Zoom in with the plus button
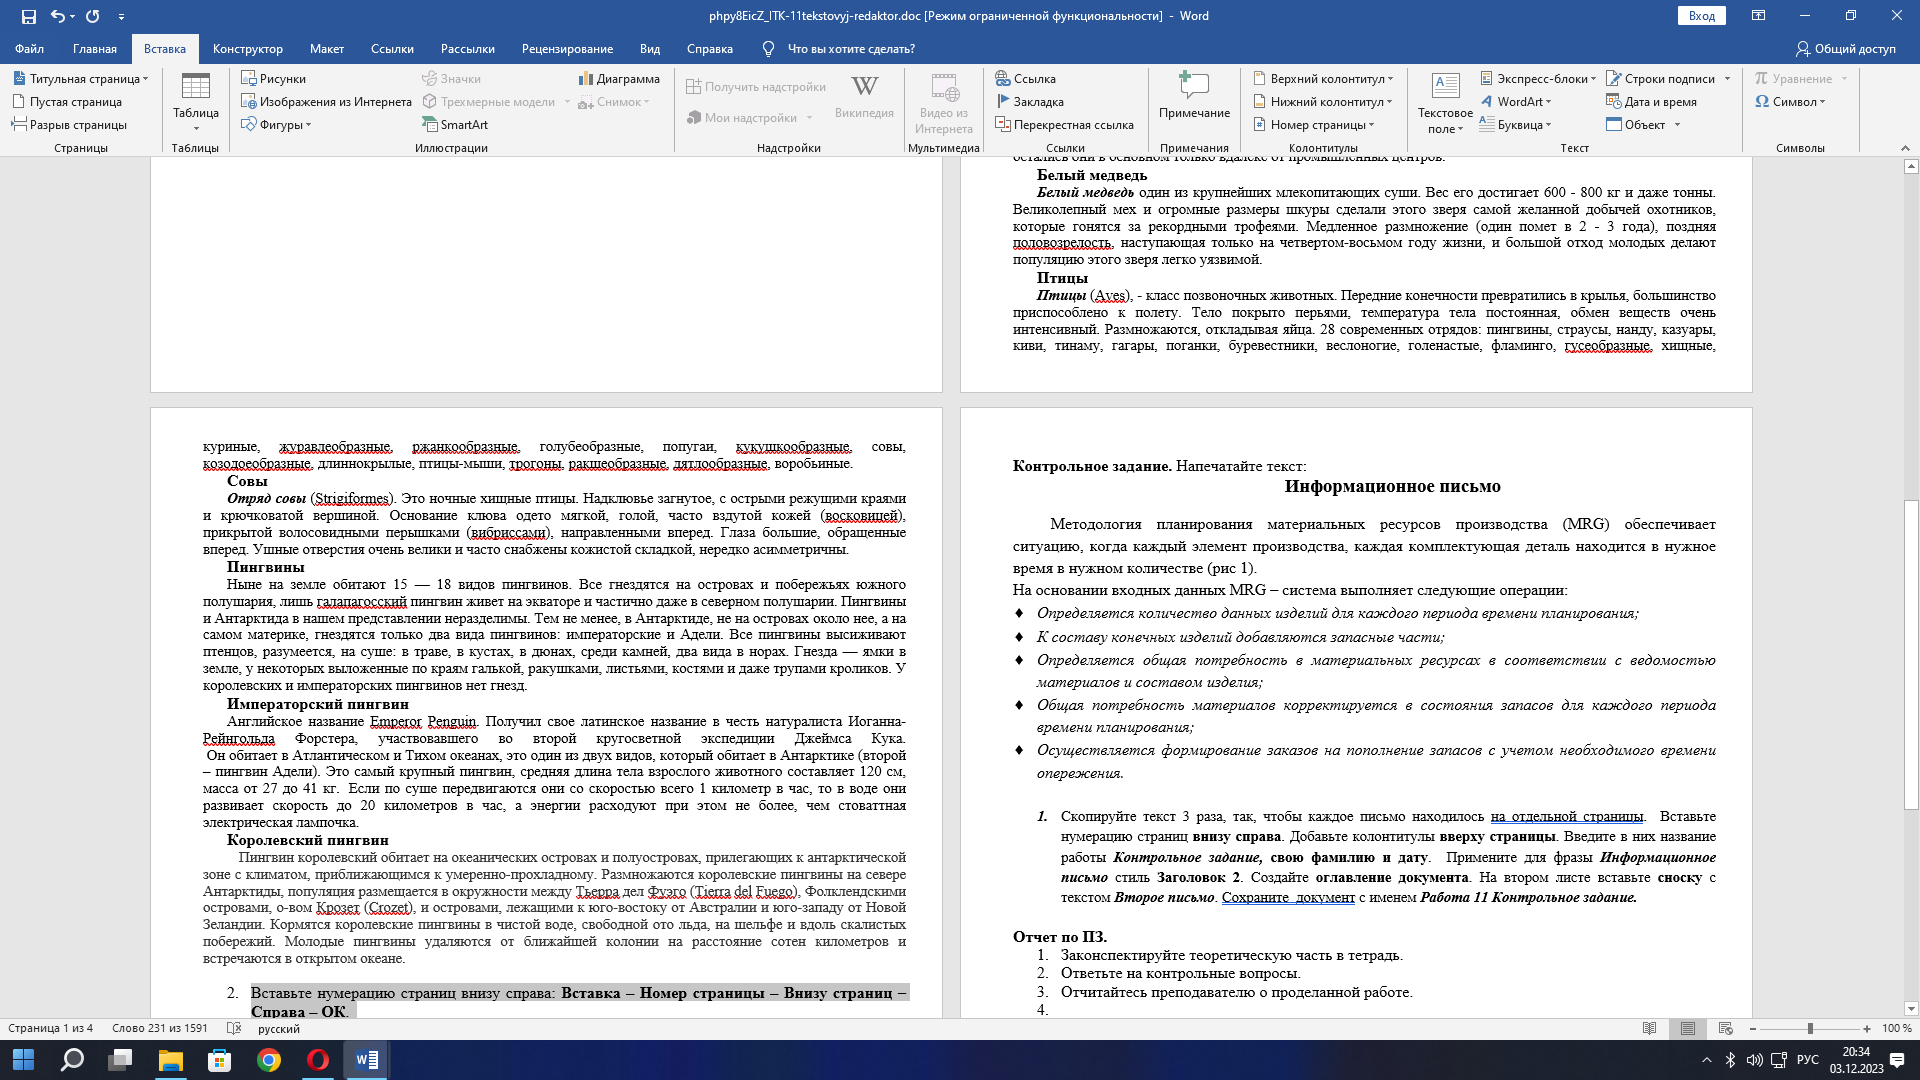Screen dimensions: 1920x1080 coord(1867,1028)
